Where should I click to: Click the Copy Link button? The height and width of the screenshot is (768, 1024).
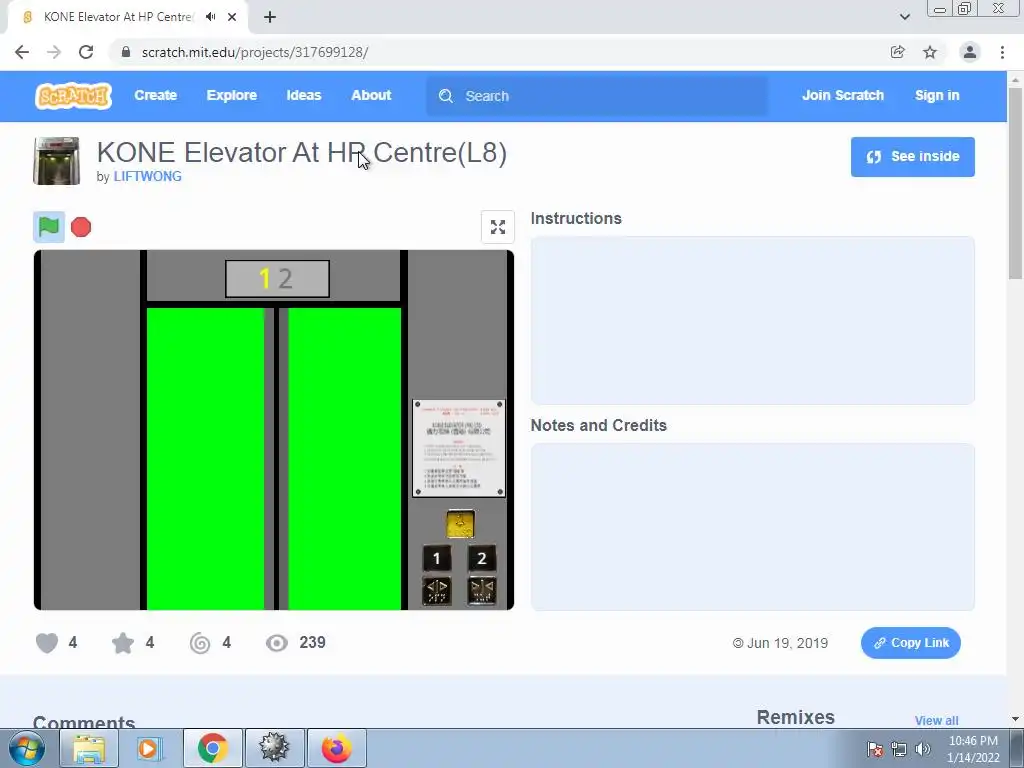pos(910,643)
